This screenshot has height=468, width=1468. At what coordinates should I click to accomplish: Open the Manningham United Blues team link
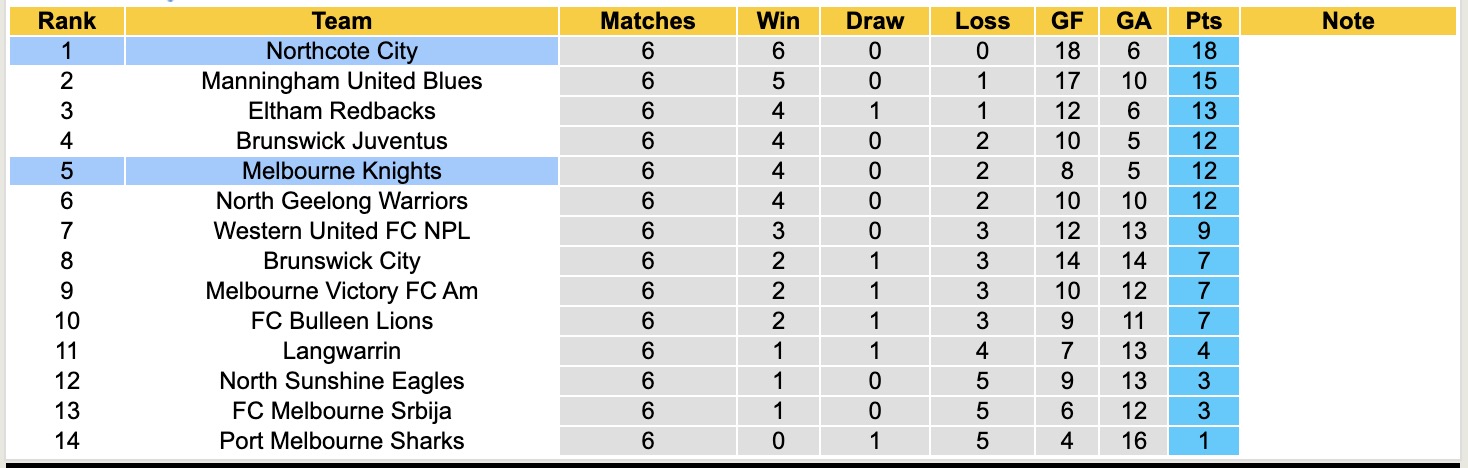coord(342,81)
